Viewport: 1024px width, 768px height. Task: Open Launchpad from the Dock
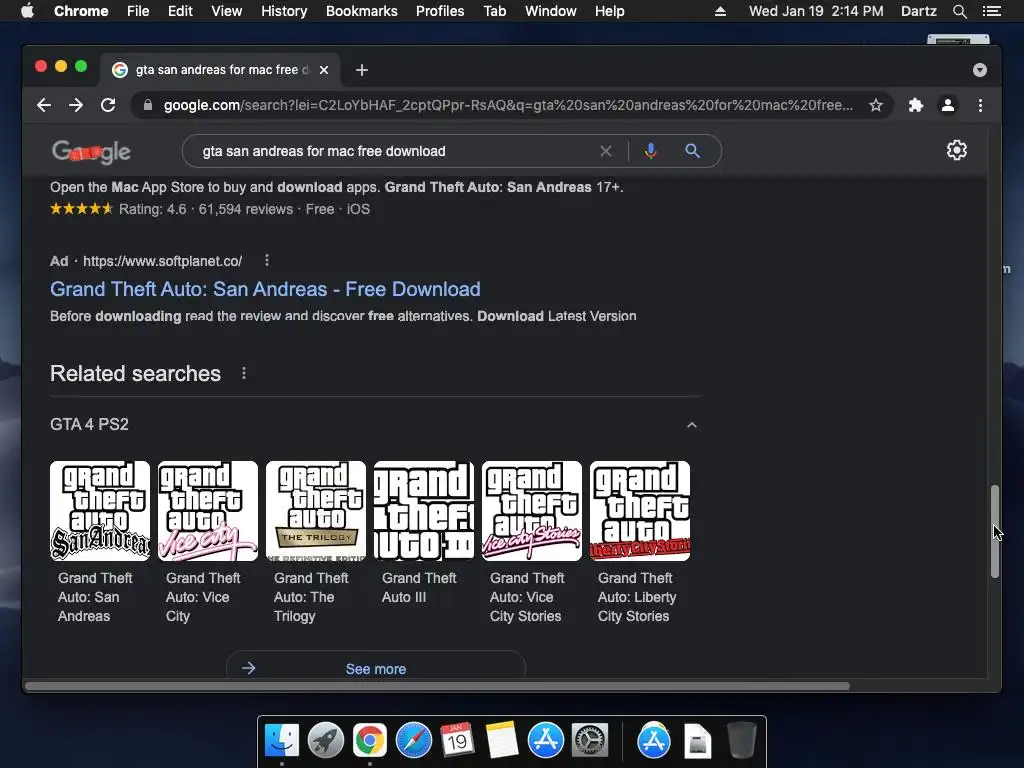326,741
